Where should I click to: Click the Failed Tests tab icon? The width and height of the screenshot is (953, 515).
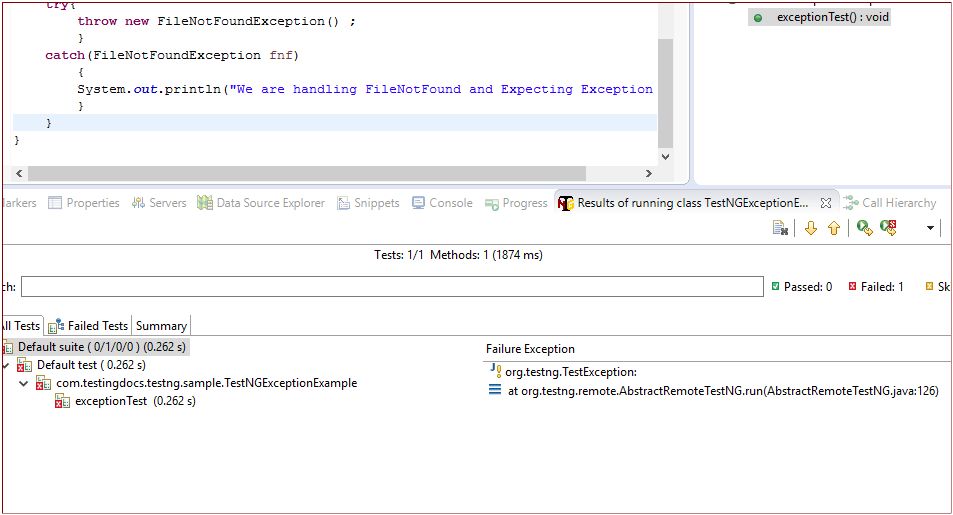pyautogui.click(x=56, y=327)
